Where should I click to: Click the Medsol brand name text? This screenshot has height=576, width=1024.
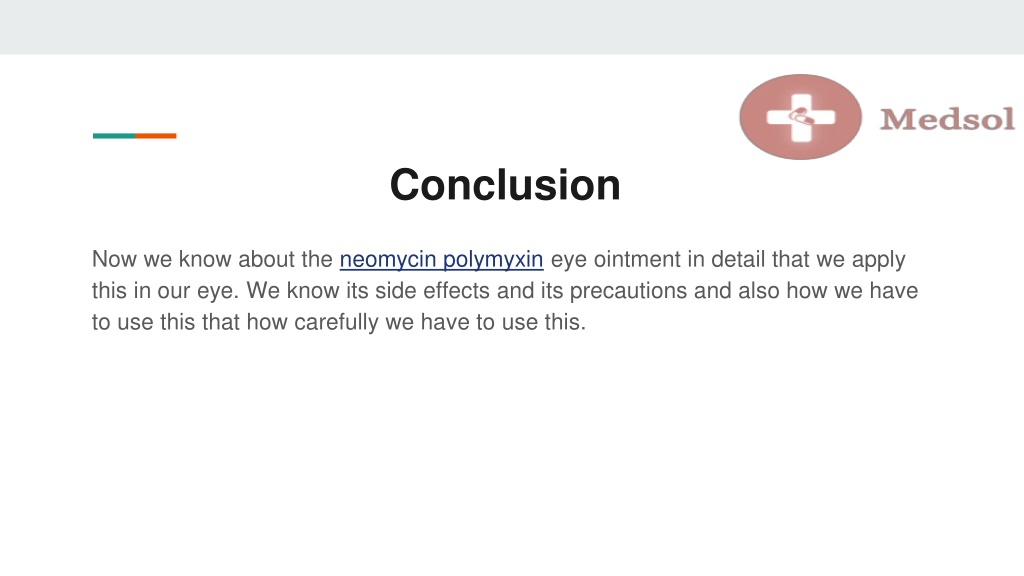pyautogui.click(x=948, y=120)
